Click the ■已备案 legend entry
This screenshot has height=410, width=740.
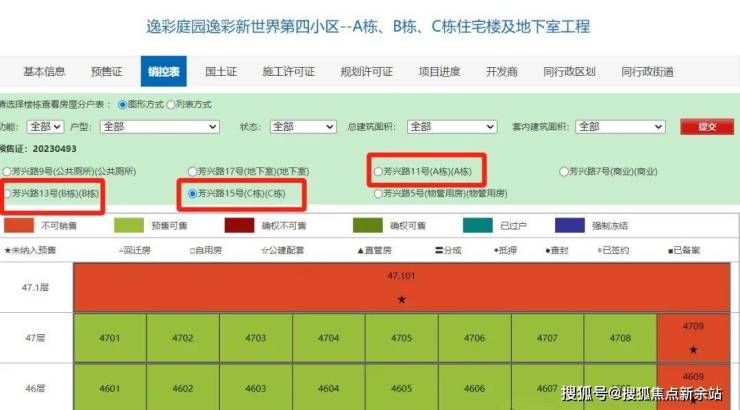point(684,250)
